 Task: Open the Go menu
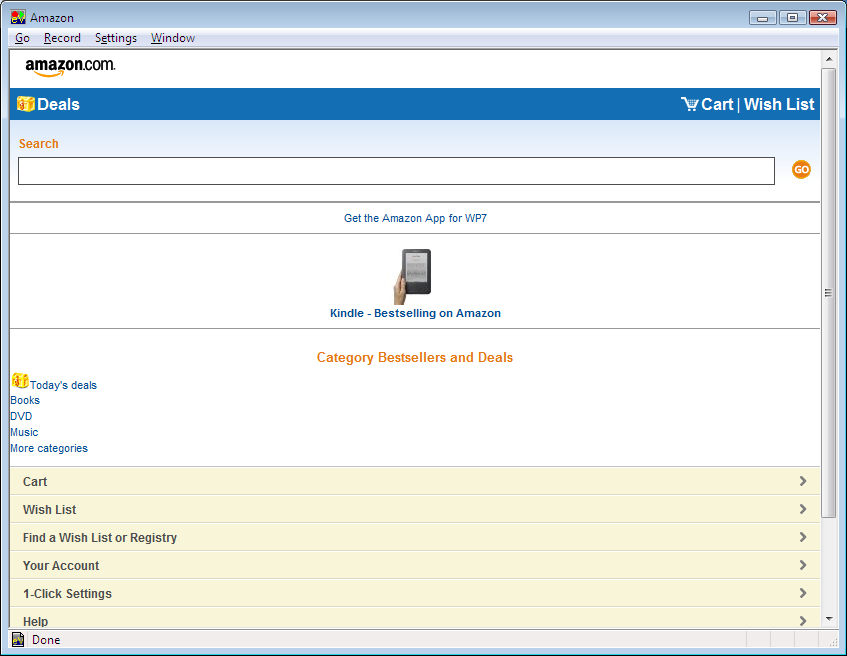(x=22, y=38)
